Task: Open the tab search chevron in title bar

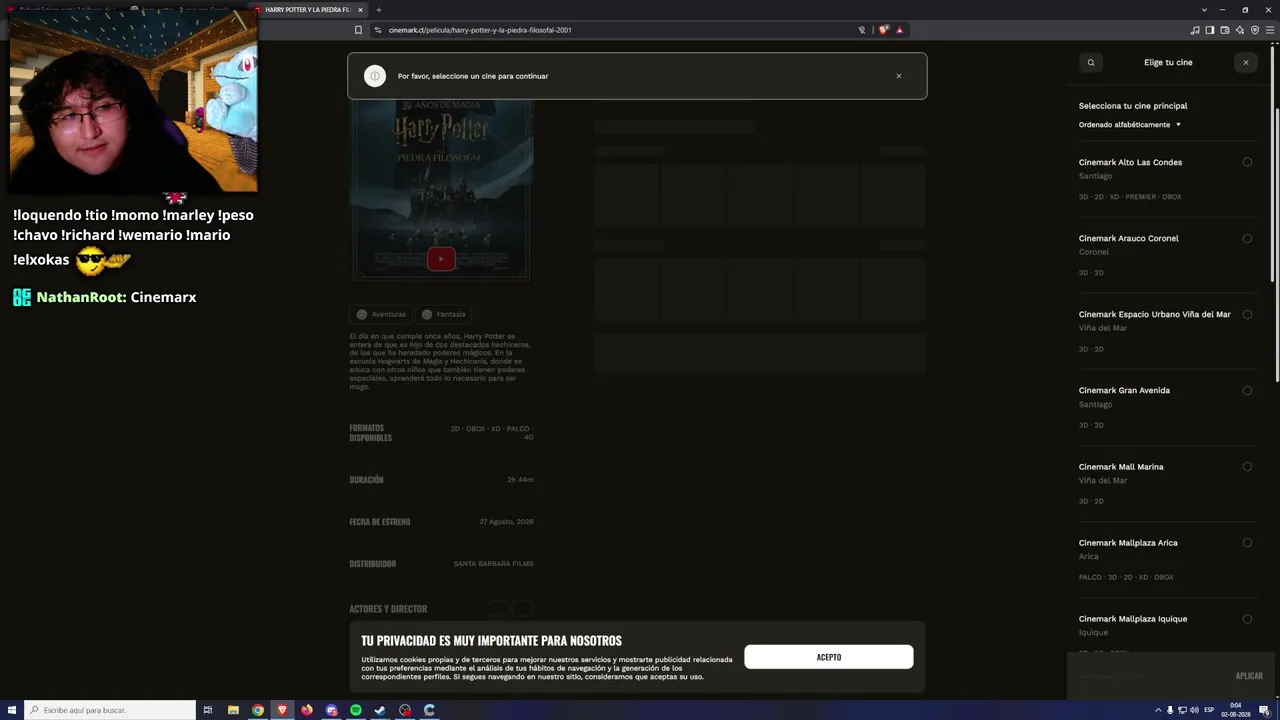Action: click(1204, 10)
